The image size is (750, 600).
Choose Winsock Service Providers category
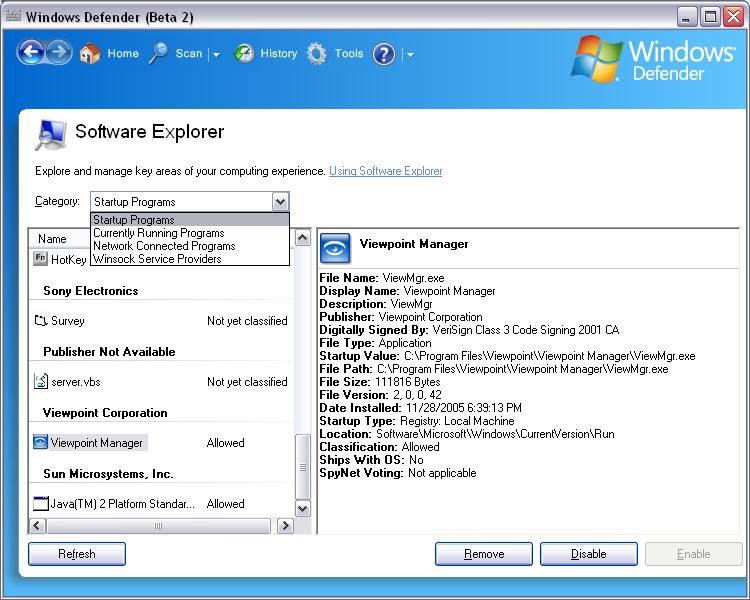190,258
